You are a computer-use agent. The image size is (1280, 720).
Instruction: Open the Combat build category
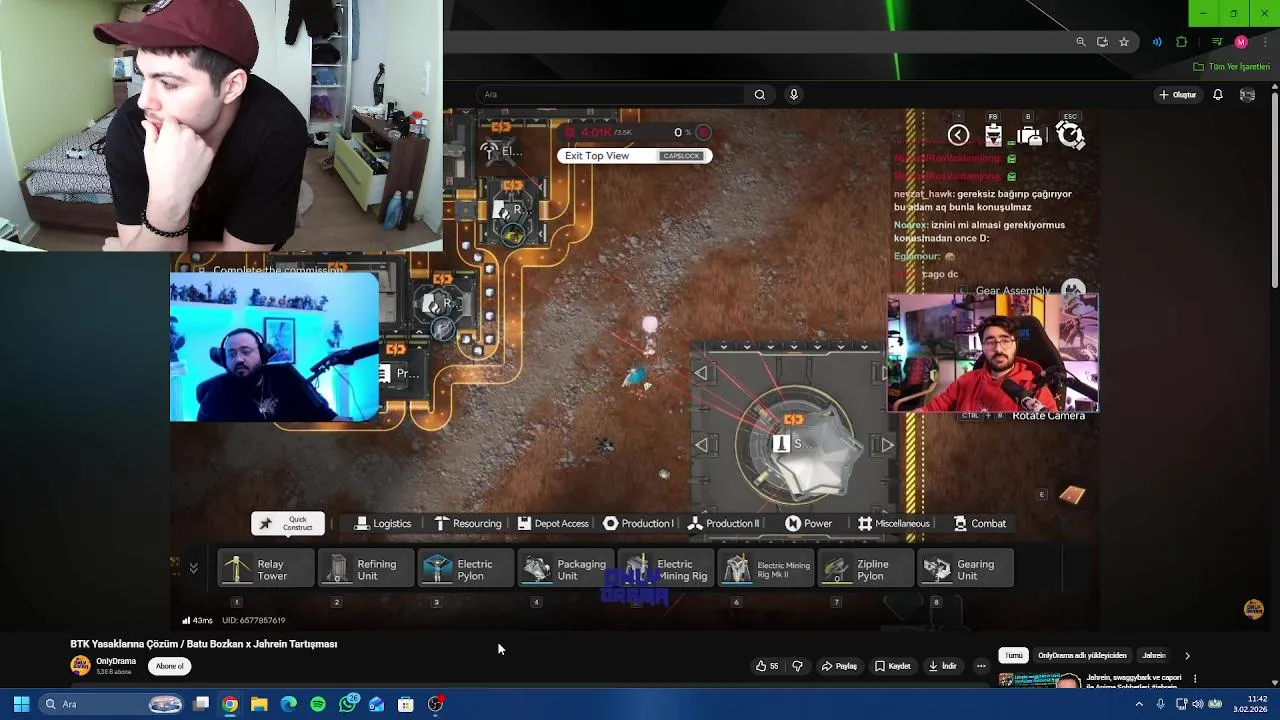[x=979, y=524]
